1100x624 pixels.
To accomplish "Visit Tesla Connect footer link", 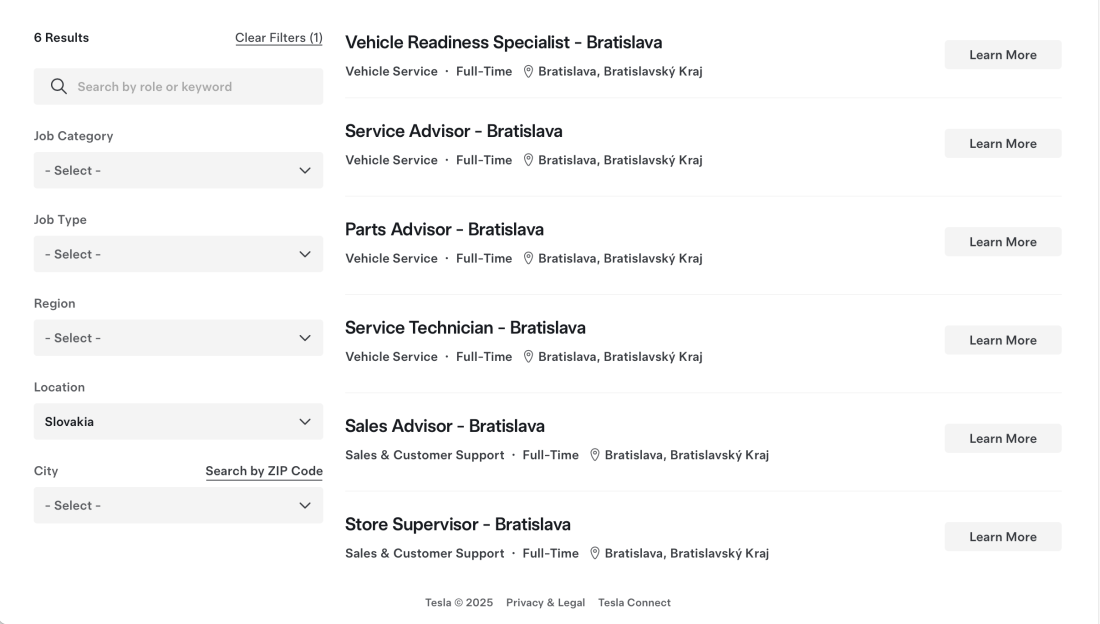I will coord(634,602).
